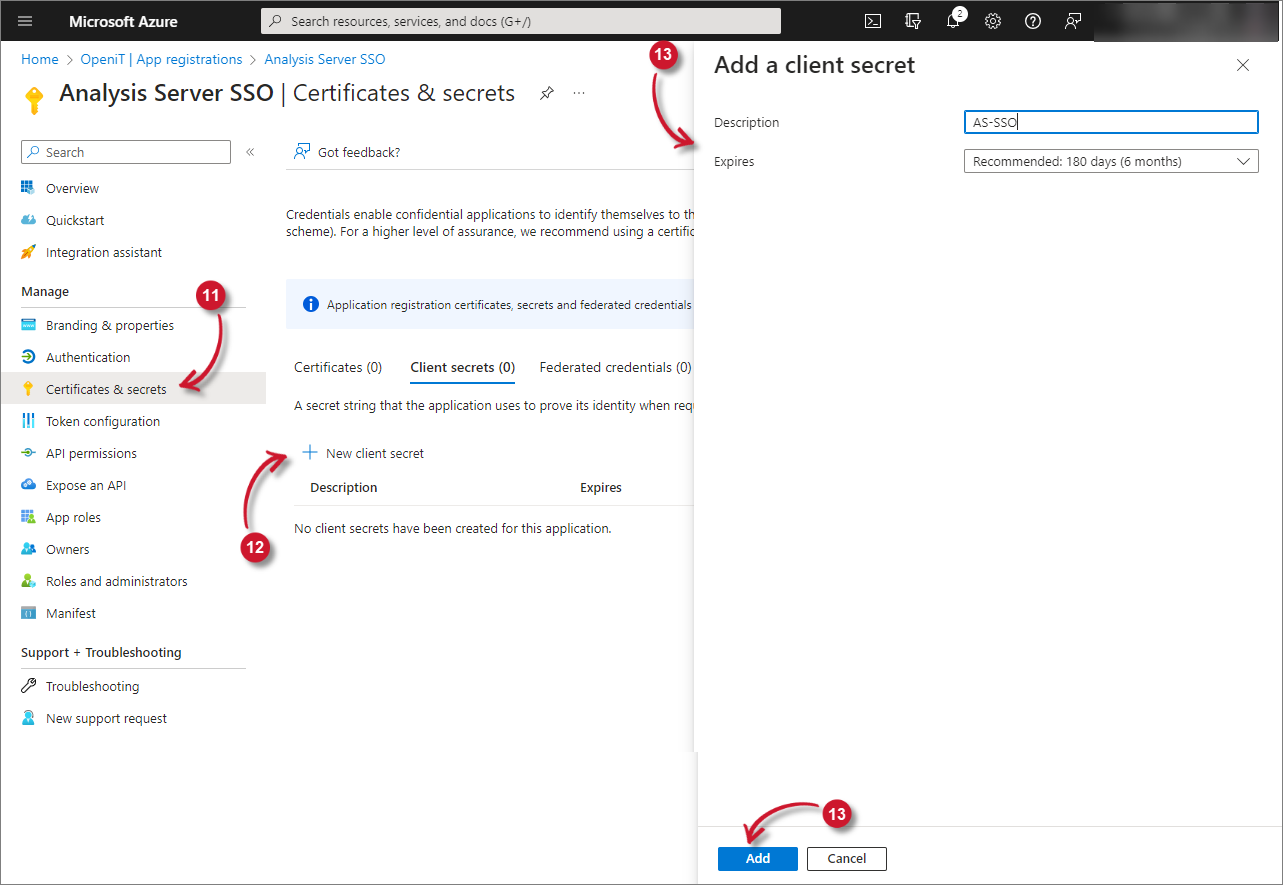Click the blue info icon in banner
This screenshot has width=1283, height=885.
311,304
